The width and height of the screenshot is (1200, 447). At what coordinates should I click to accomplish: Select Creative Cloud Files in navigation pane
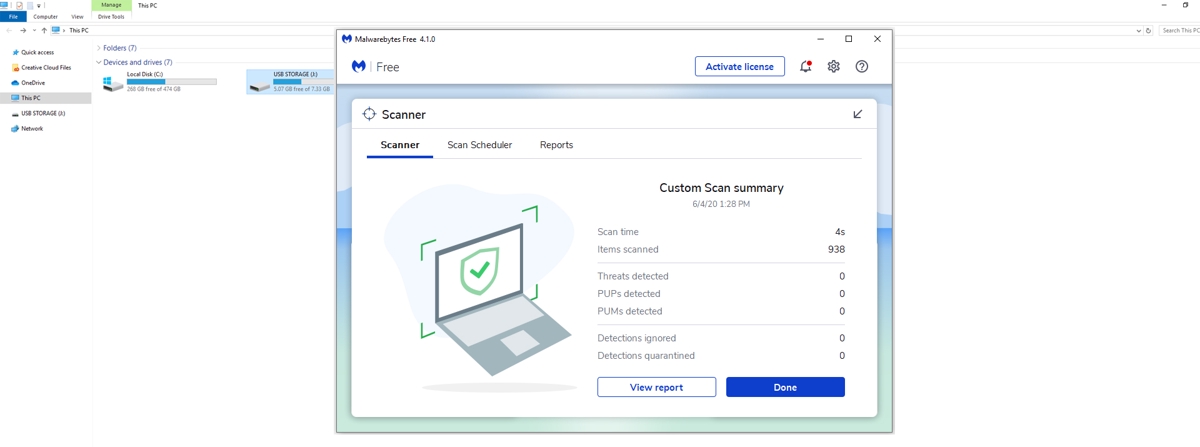[45, 68]
